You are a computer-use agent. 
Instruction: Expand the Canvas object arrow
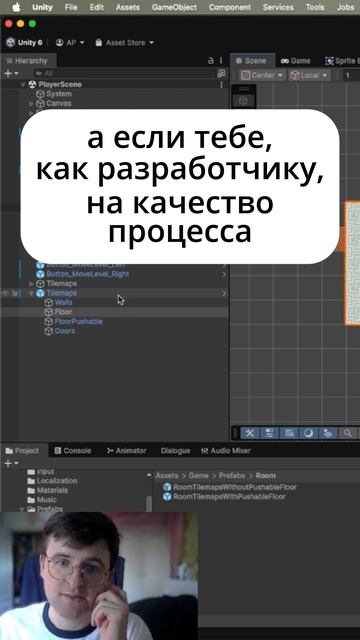click(31, 103)
